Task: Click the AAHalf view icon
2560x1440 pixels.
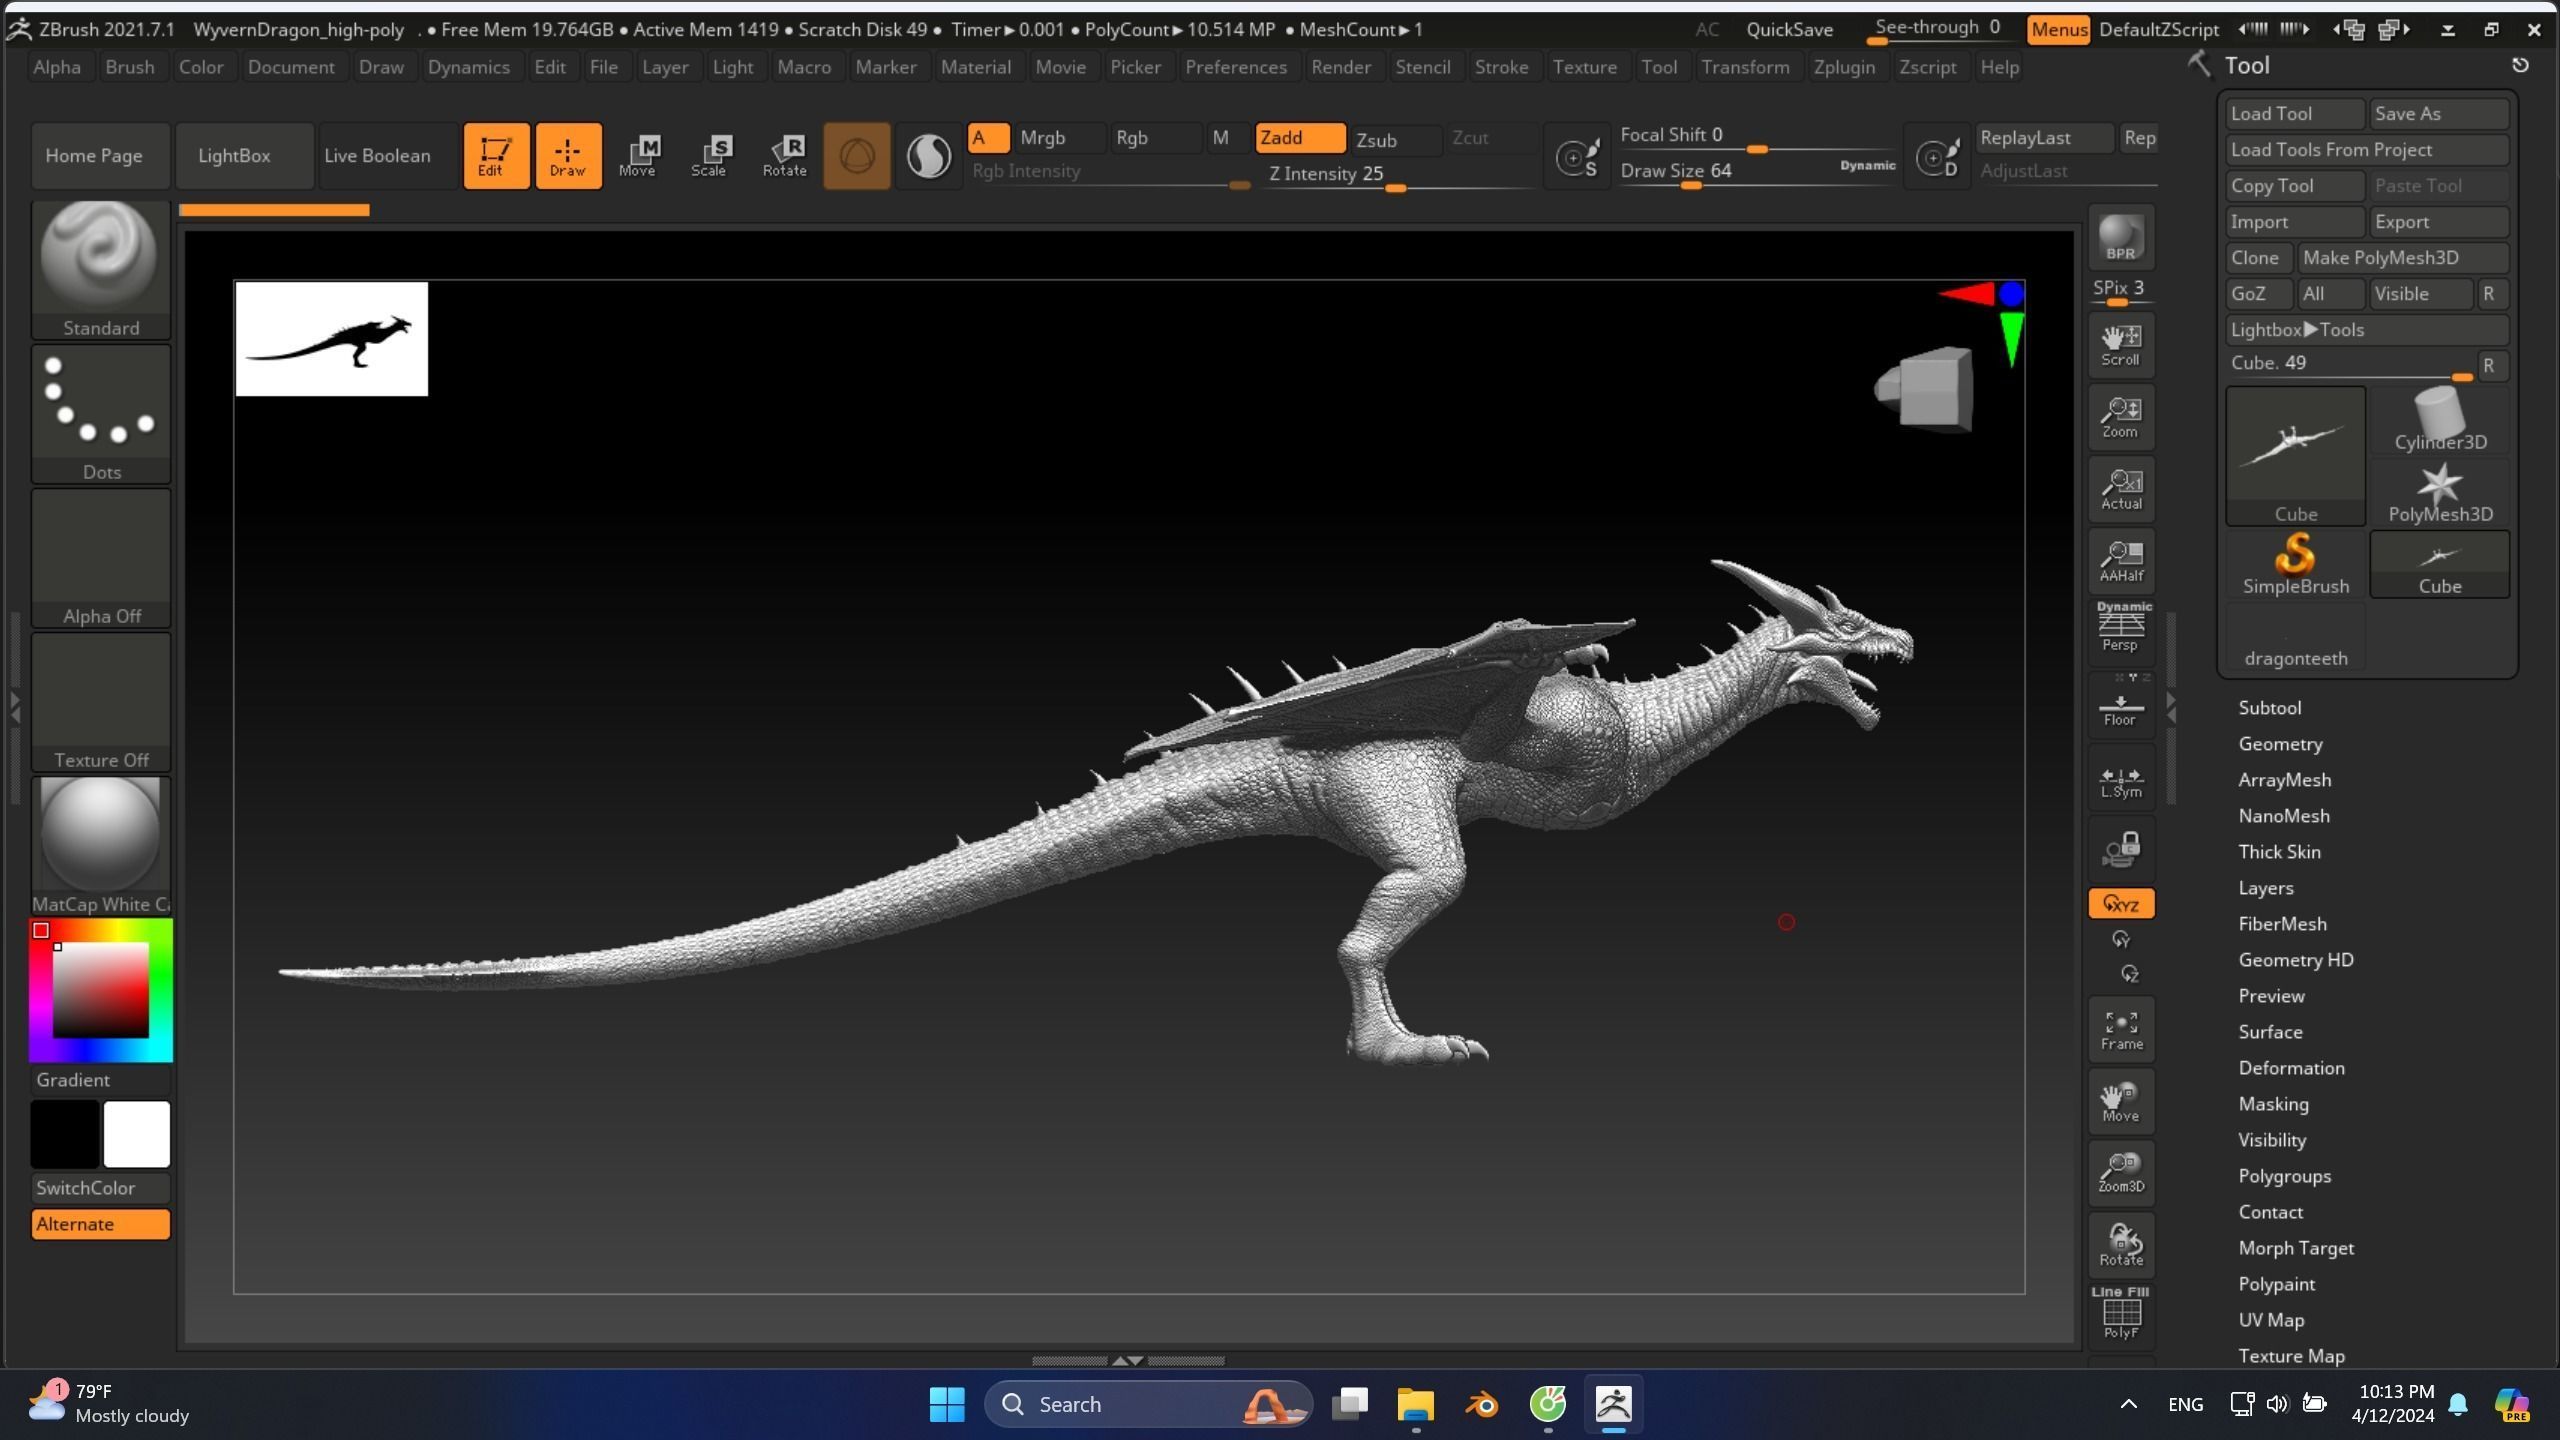Action: point(2121,561)
